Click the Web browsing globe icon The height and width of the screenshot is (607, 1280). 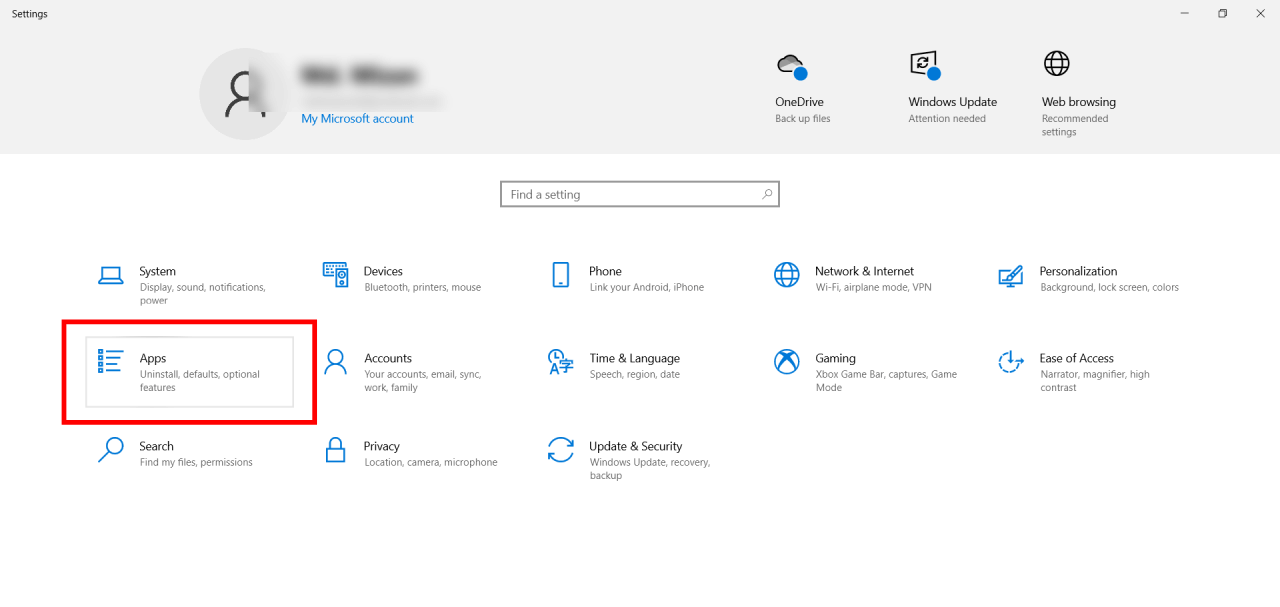[1057, 64]
